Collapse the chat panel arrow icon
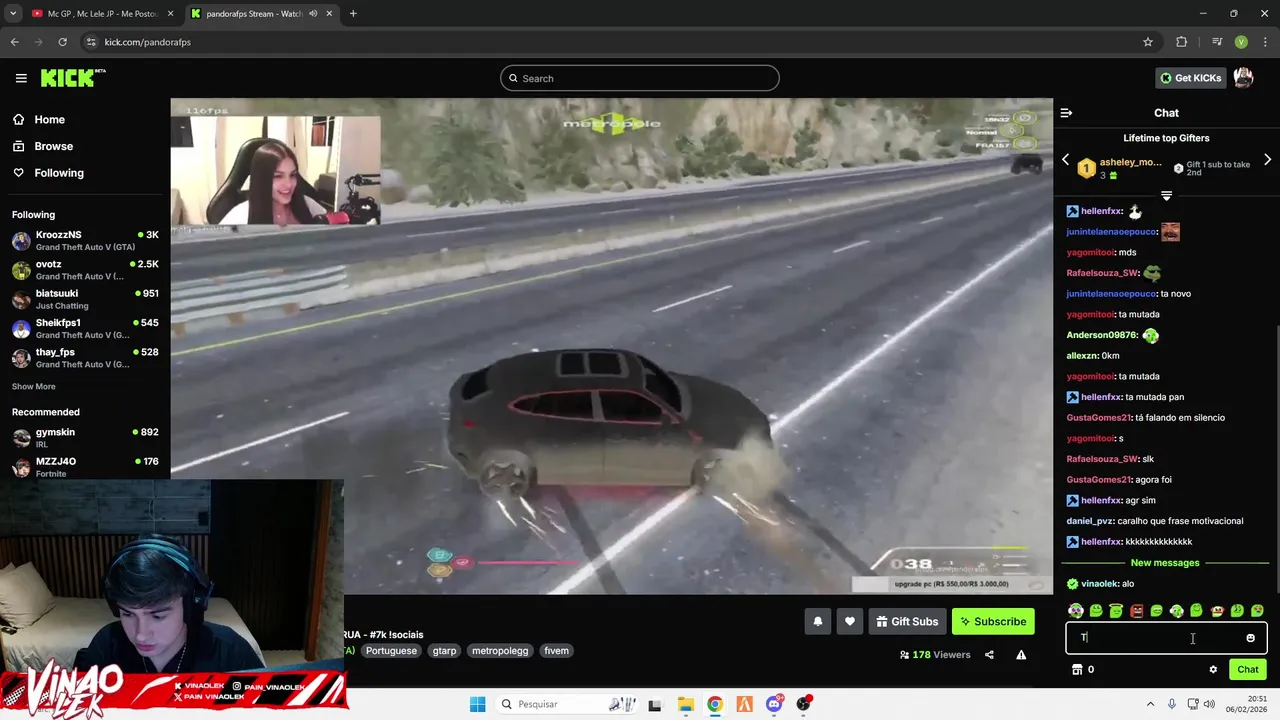This screenshot has width=1280, height=720. pyautogui.click(x=1066, y=113)
